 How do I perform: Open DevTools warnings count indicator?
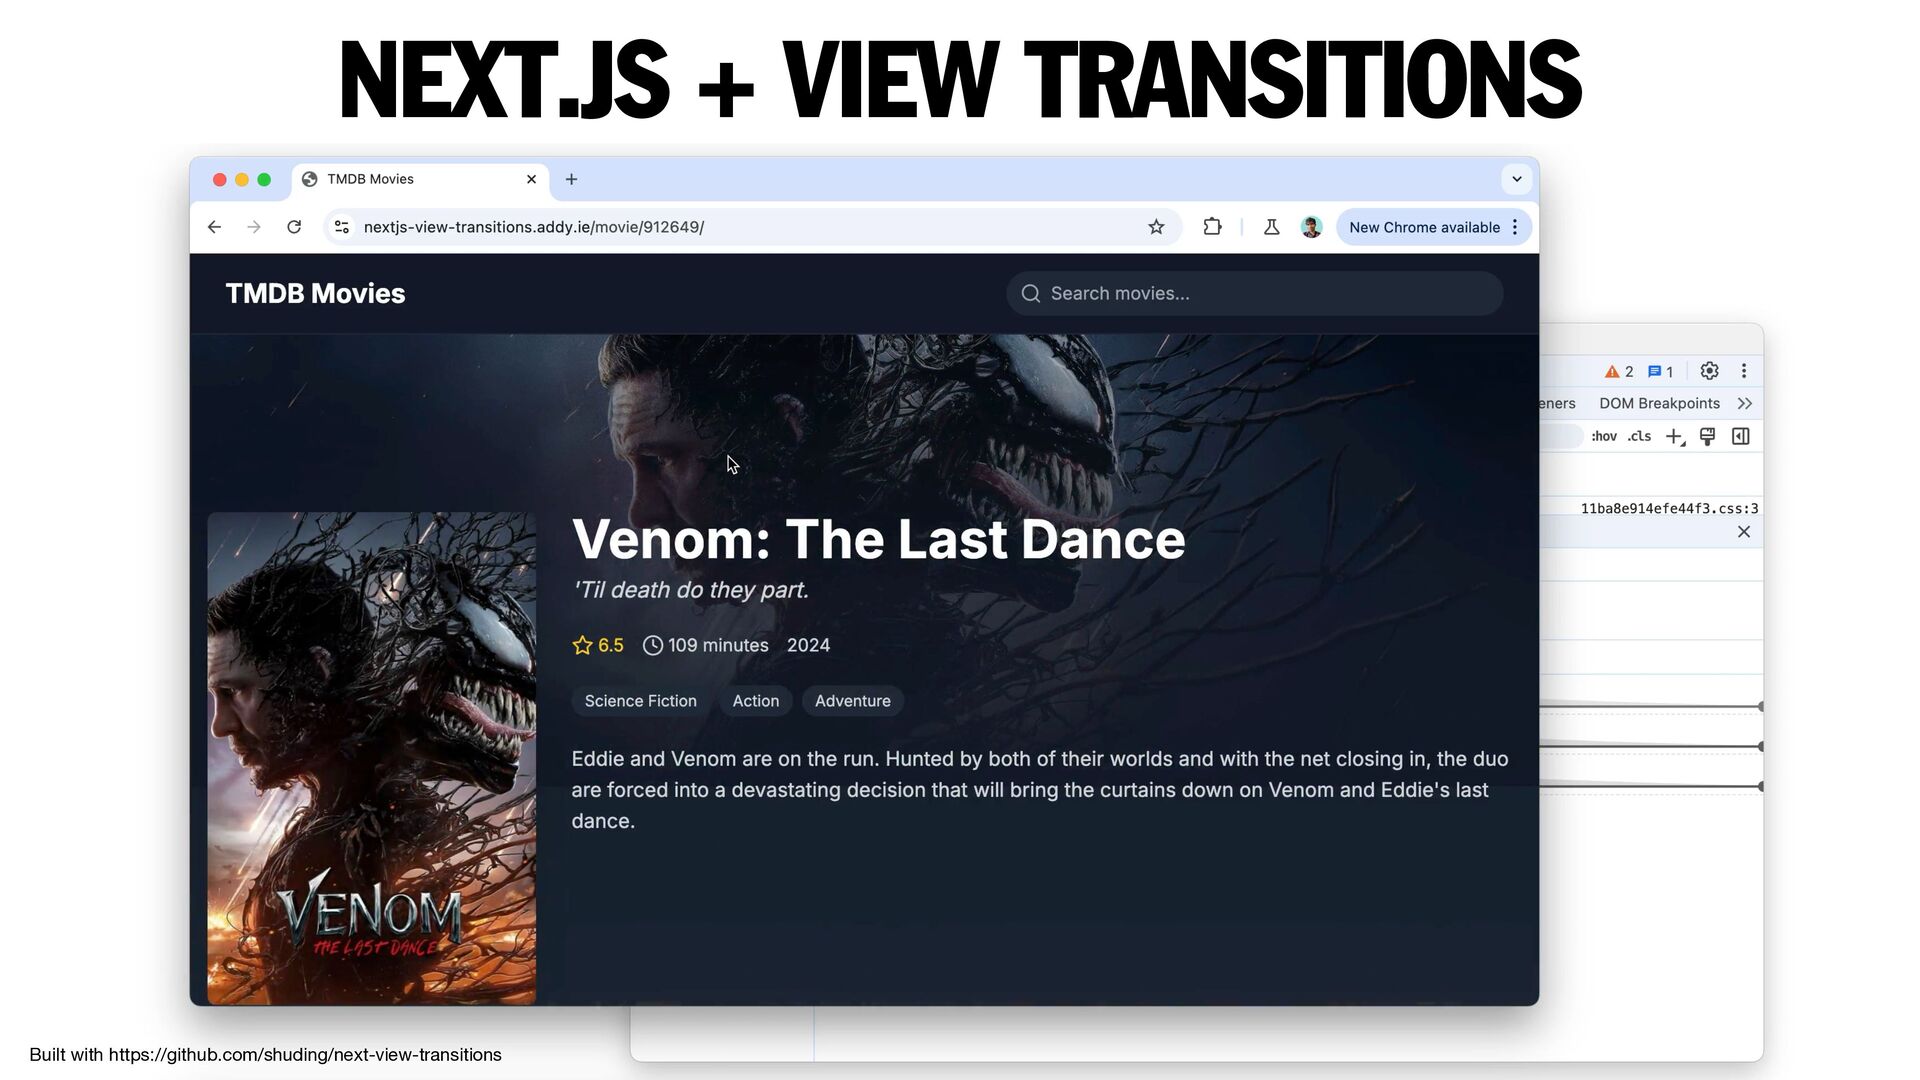(1619, 371)
